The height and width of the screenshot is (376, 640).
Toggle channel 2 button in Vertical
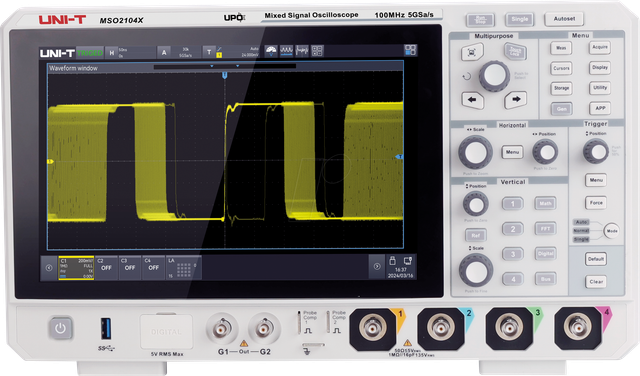(513, 229)
